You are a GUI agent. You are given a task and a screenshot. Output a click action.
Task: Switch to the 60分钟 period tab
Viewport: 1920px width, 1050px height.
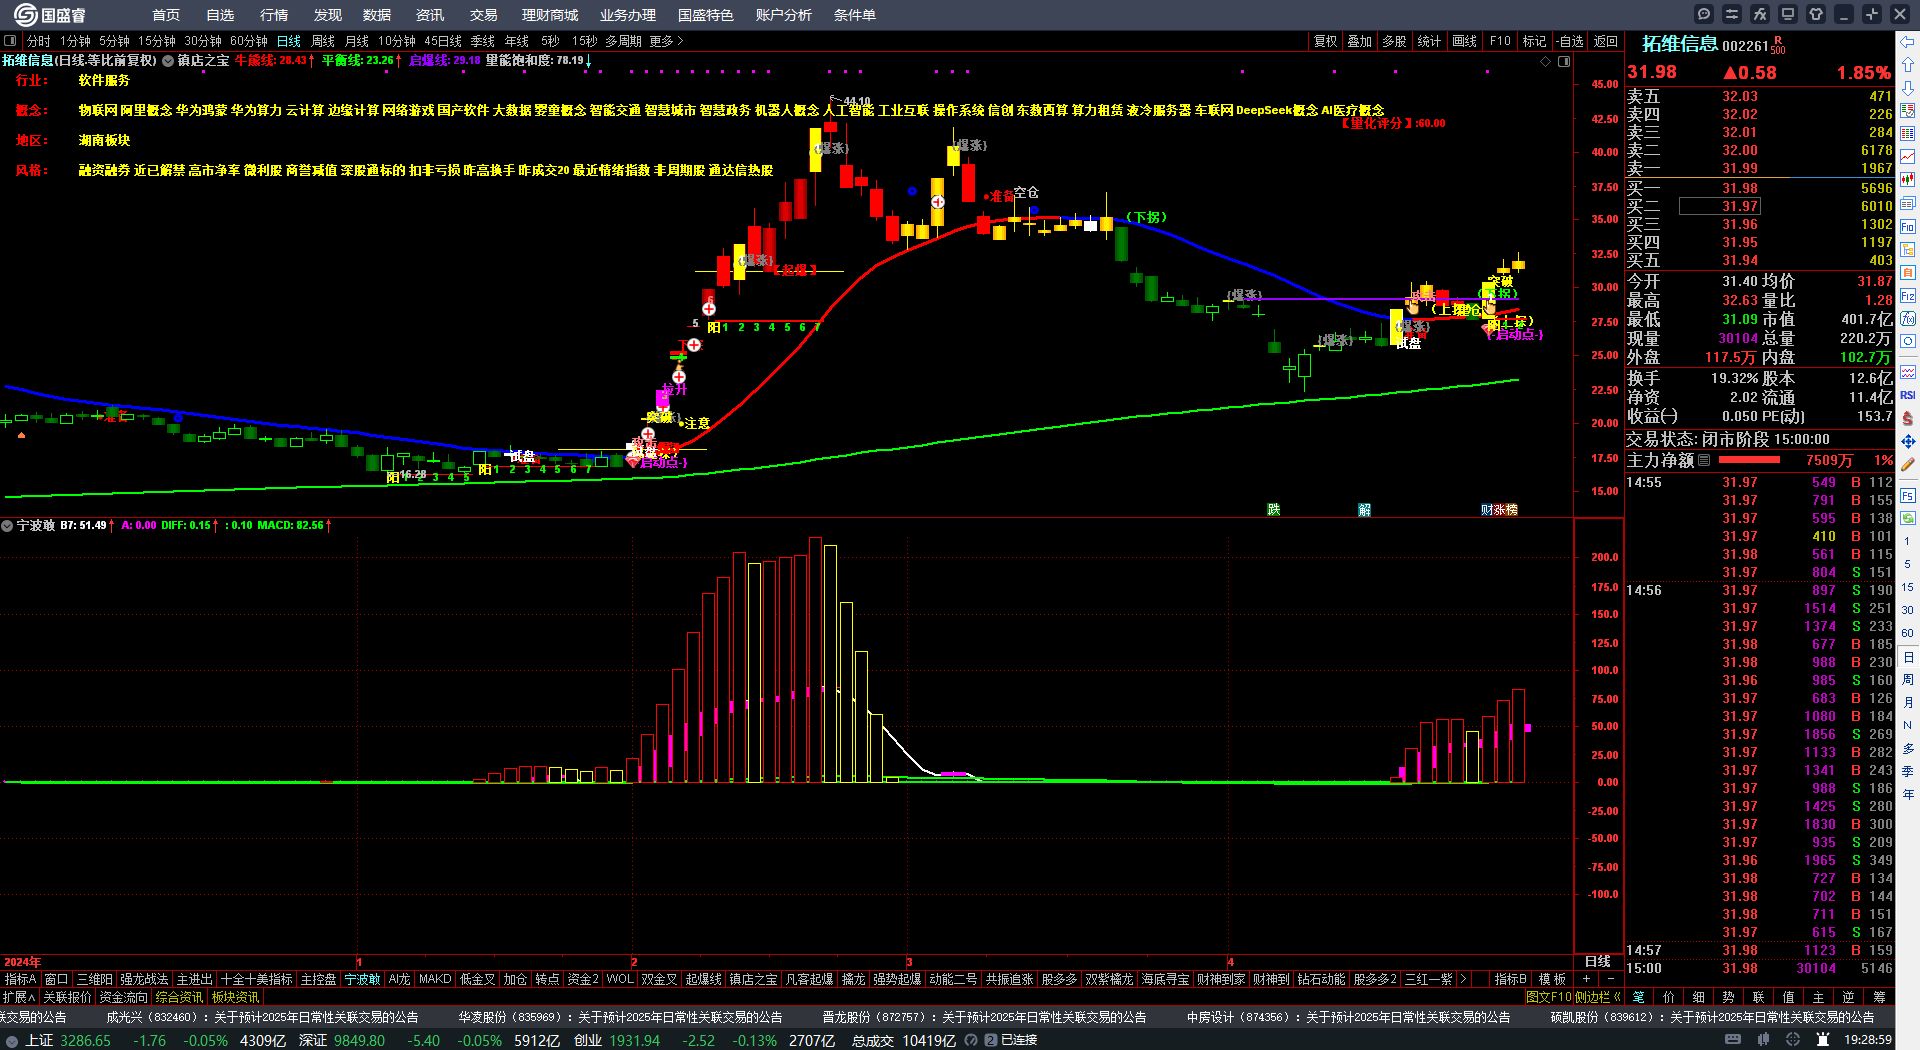248,41
